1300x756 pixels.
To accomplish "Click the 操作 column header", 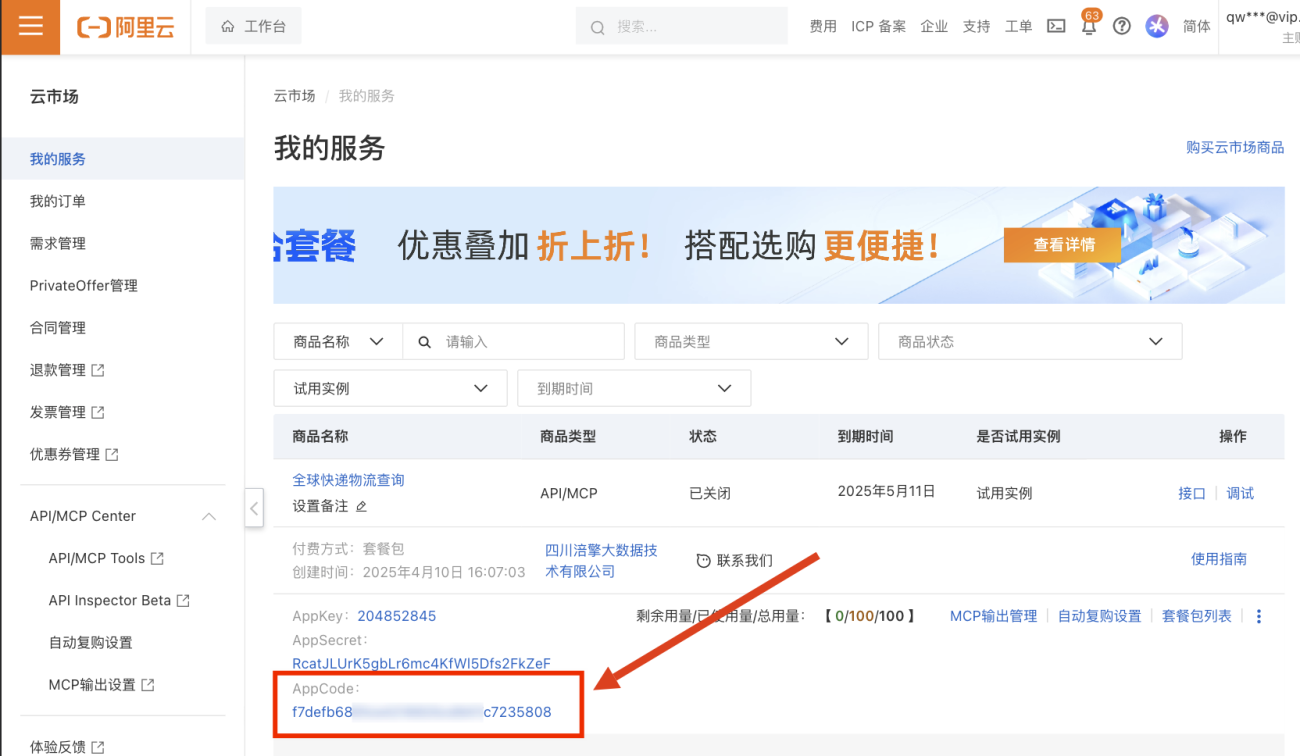I will click(1232, 436).
